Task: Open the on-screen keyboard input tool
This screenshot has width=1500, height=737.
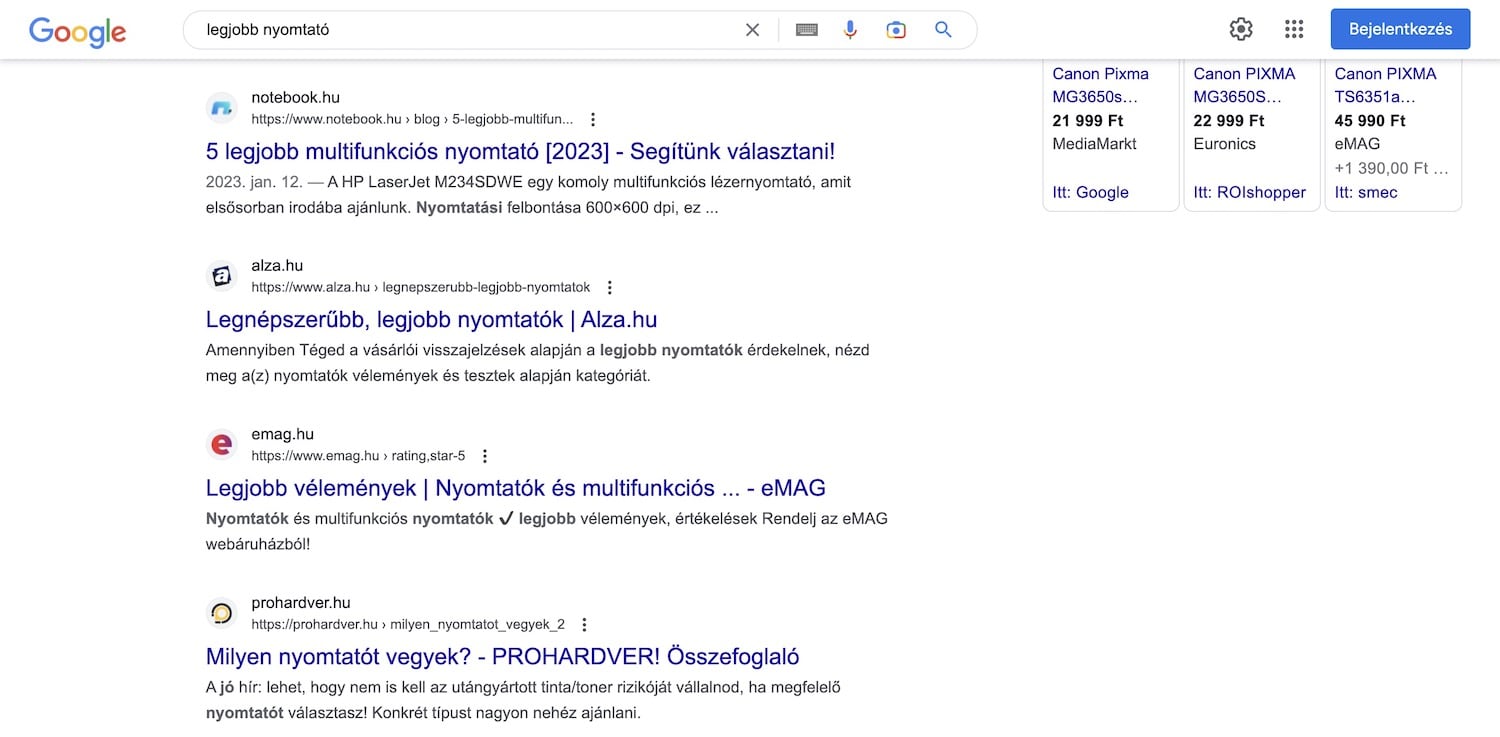Action: [x=807, y=30]
